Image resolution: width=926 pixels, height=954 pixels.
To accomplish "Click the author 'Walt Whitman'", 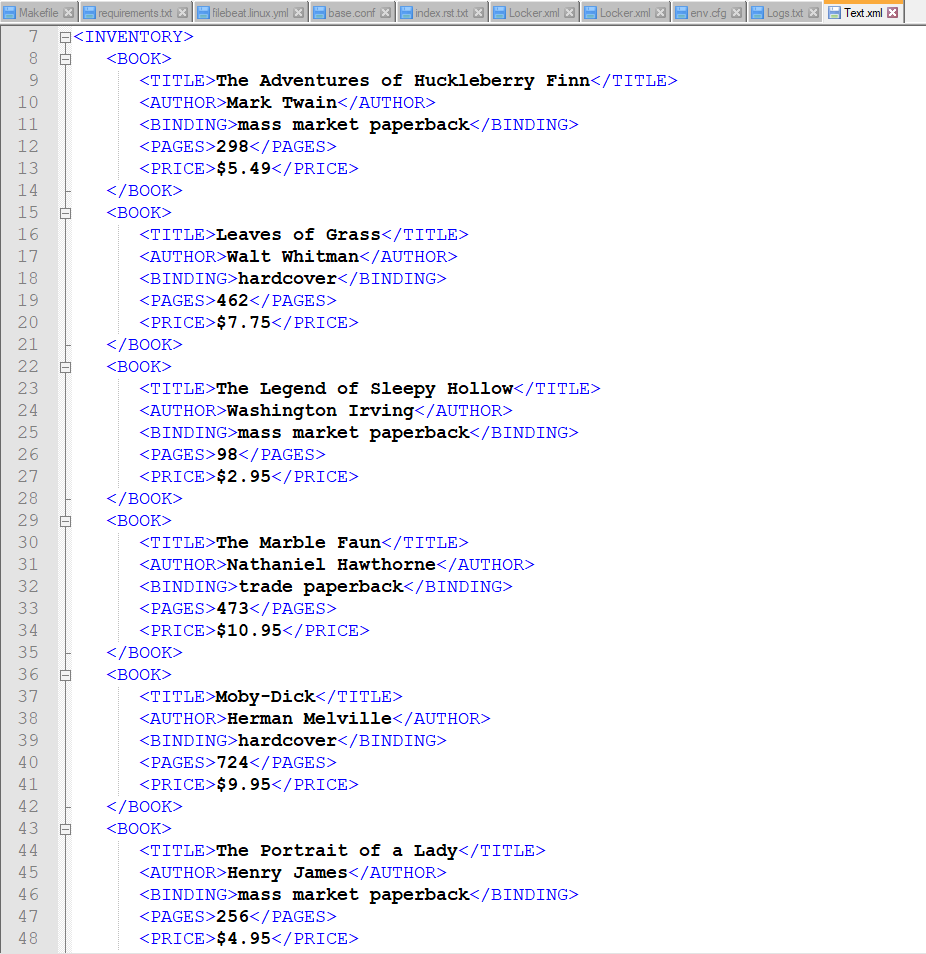I will pyautogui.click(x=293, y=257).
